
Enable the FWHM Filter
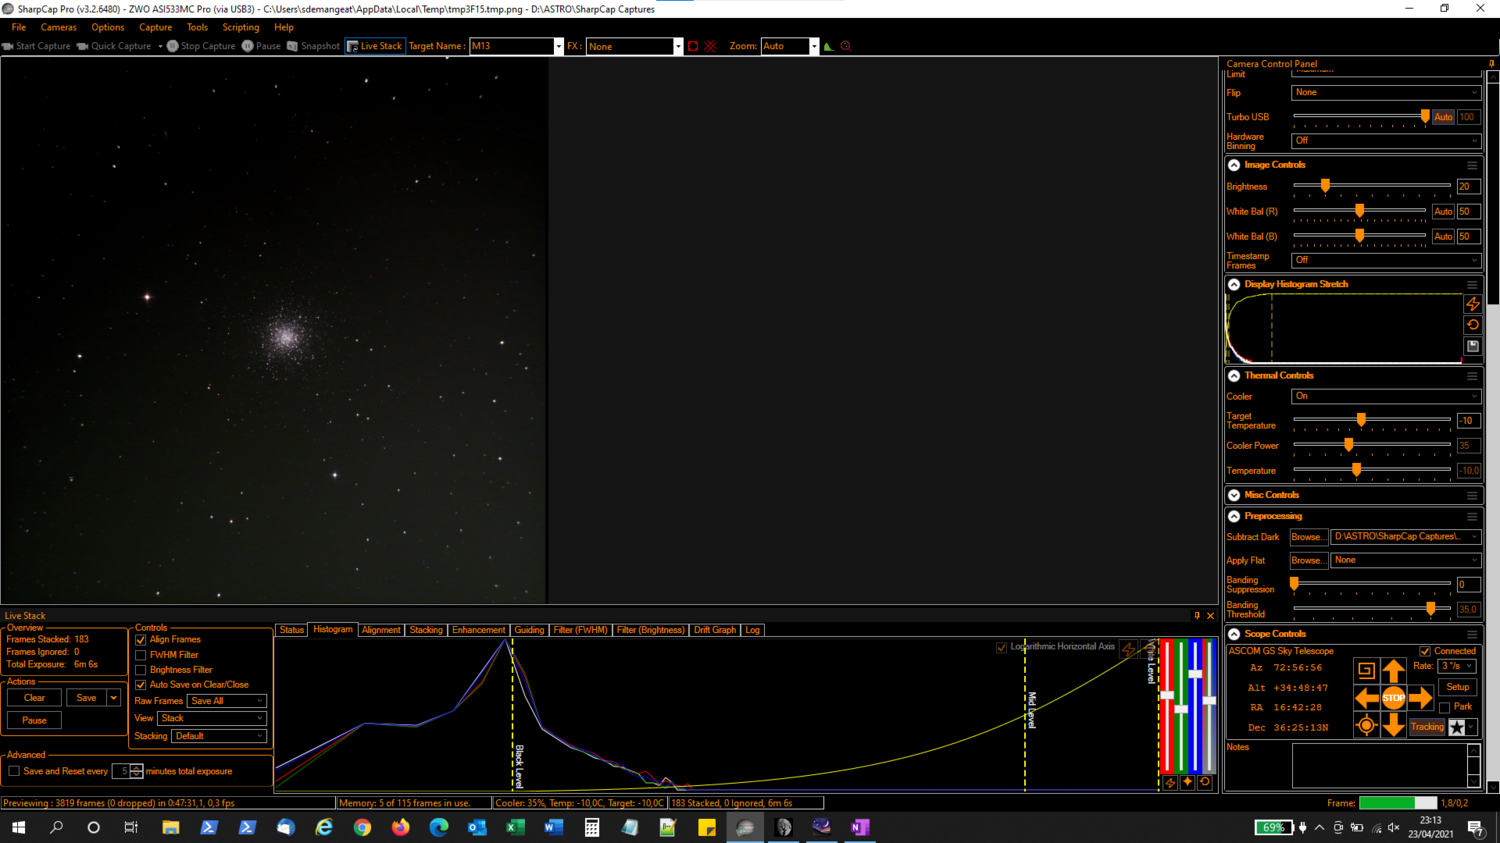tap(140, 655)
